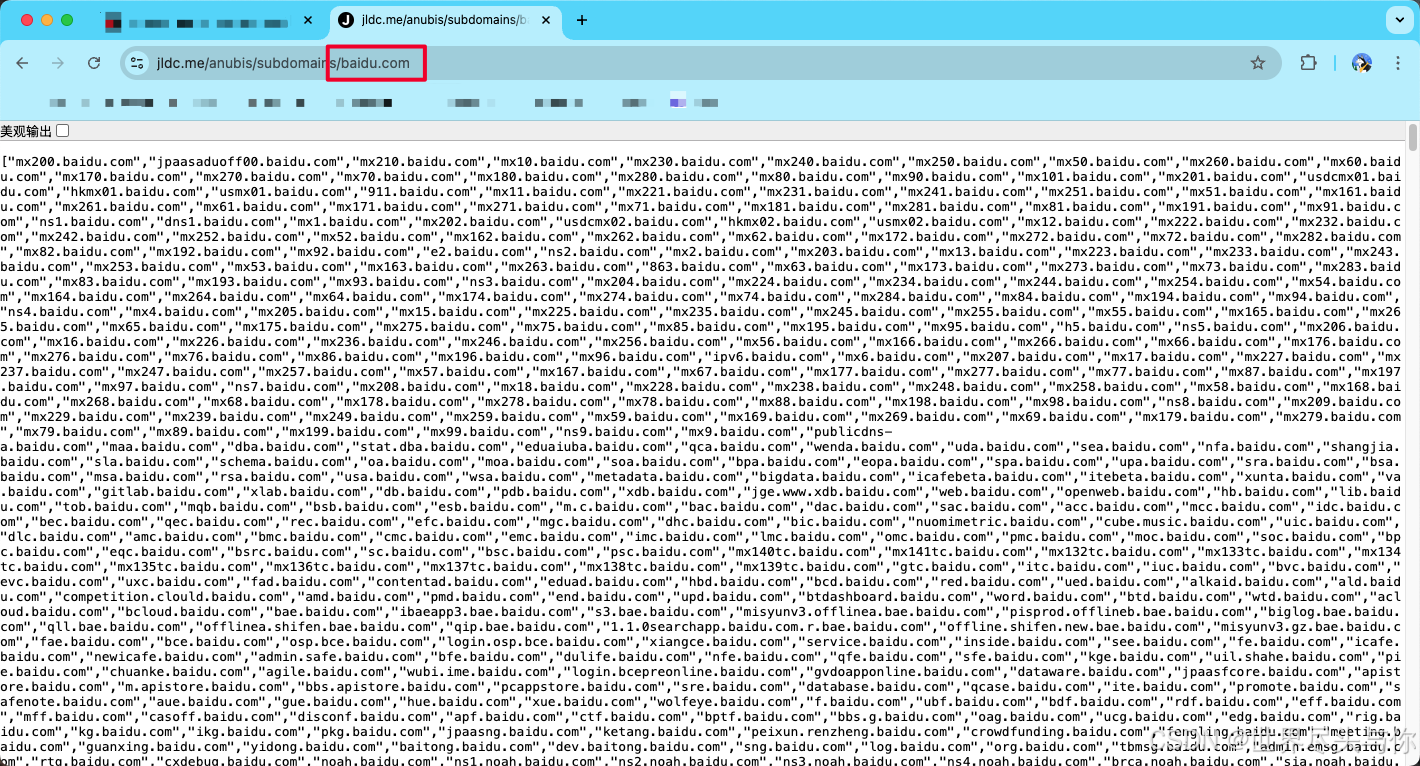Open the Chrome three-dot menu

coord(1398,63)
